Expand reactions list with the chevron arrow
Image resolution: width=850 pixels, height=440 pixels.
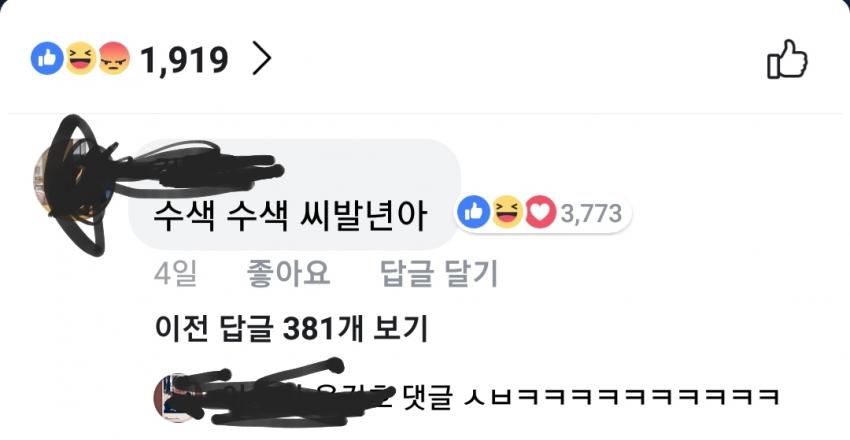coord(262,60)
